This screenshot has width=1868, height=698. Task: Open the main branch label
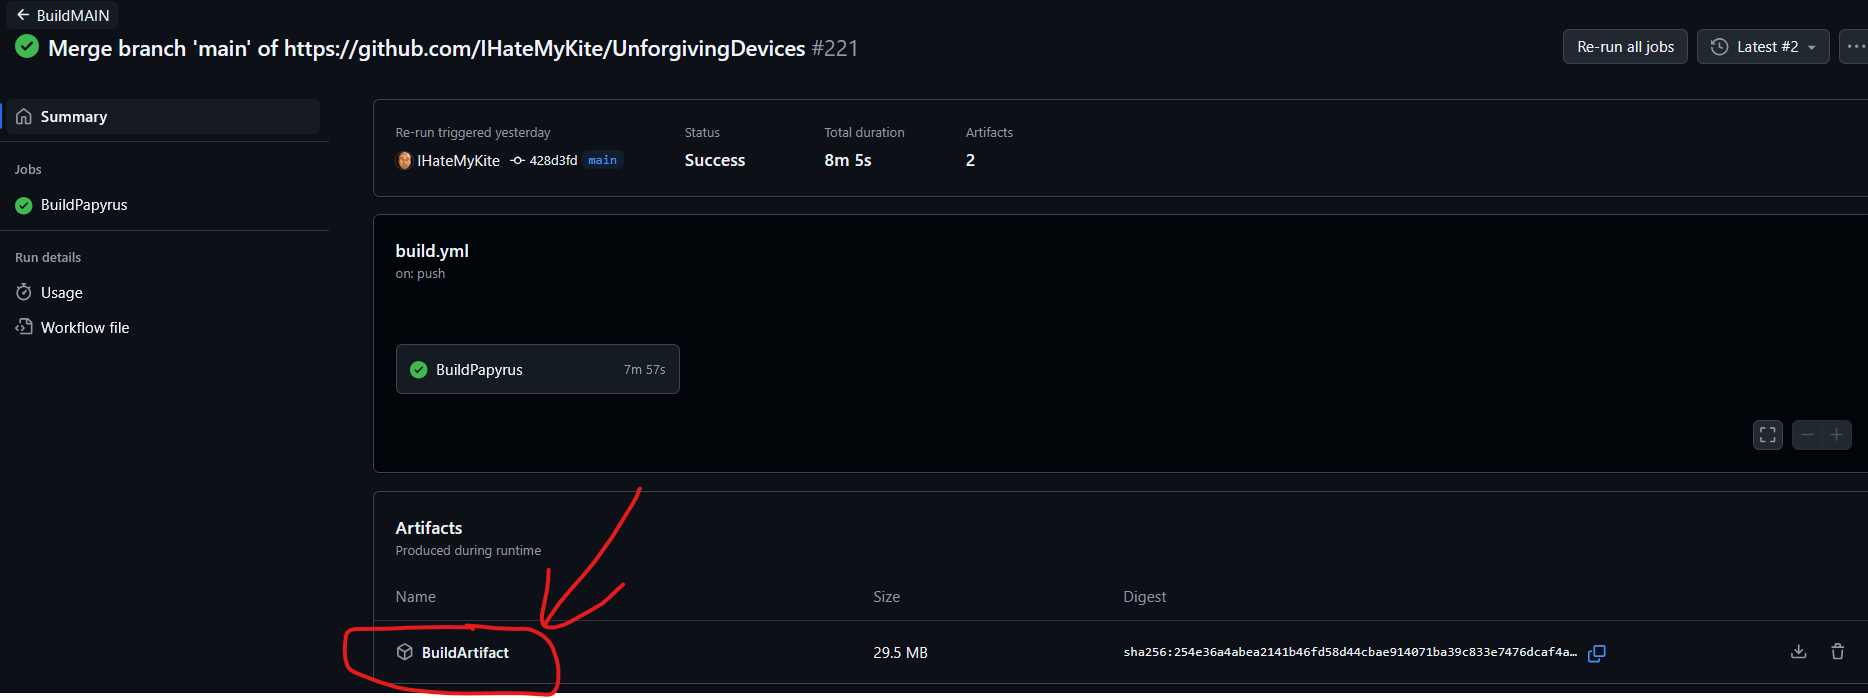(603, 160)
